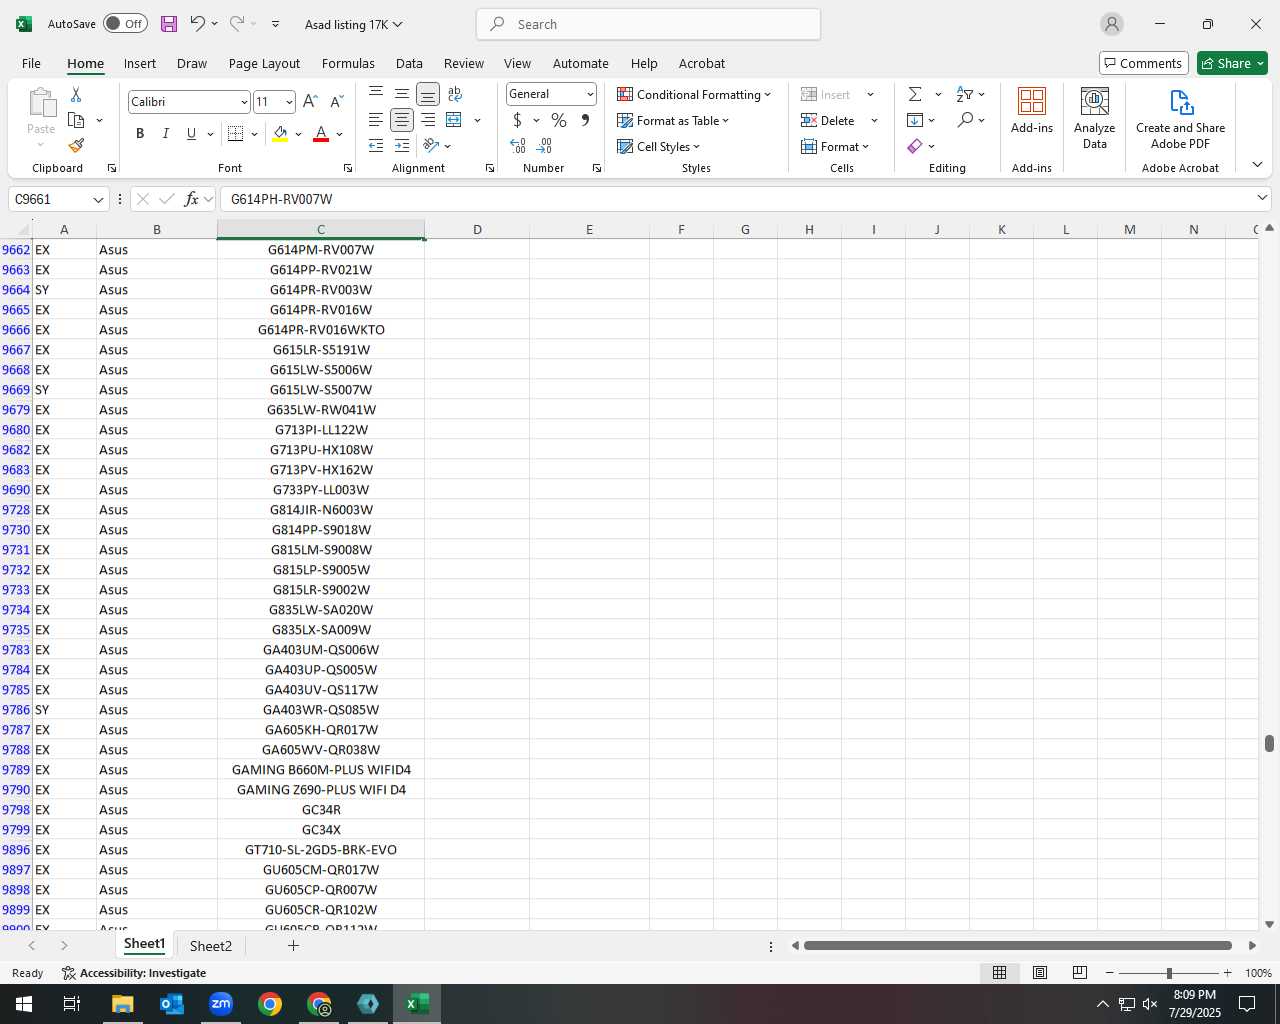Click the vertical scrollbar thumb

point(1269,743)
